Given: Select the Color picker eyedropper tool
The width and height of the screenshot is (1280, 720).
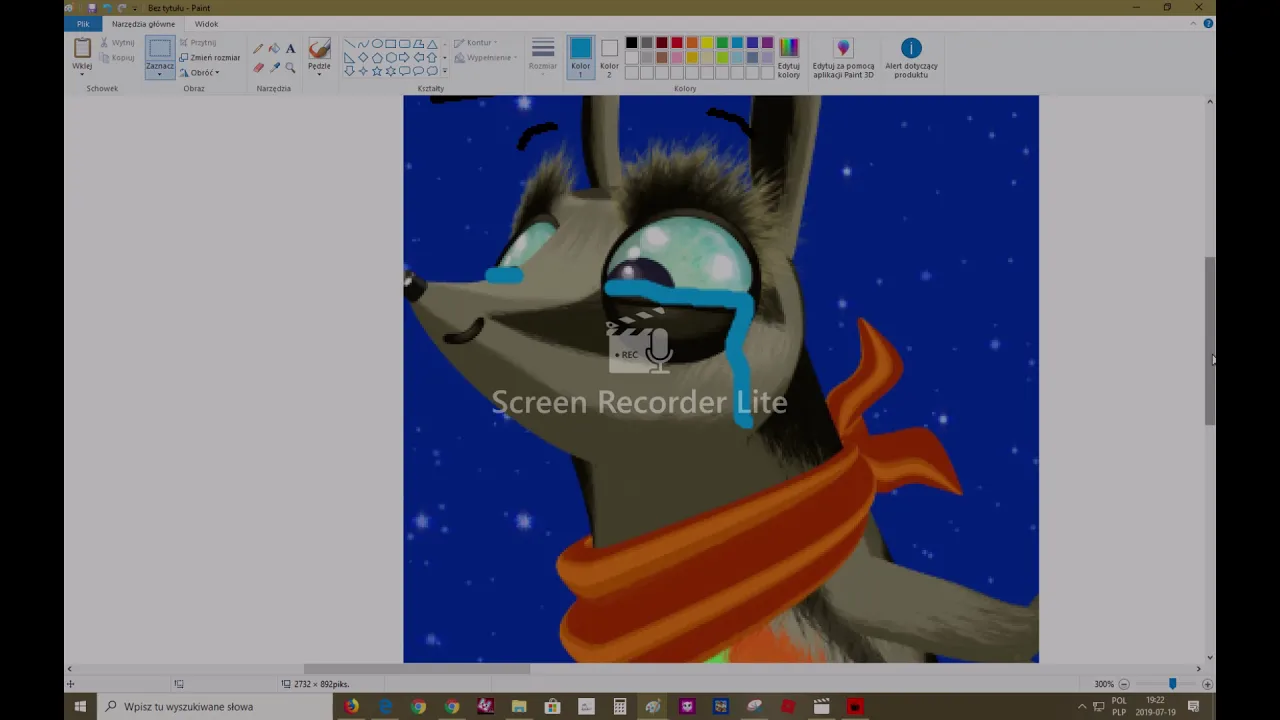Looking at the screenshot, I should pyautogui.click(x=274, y=67).
